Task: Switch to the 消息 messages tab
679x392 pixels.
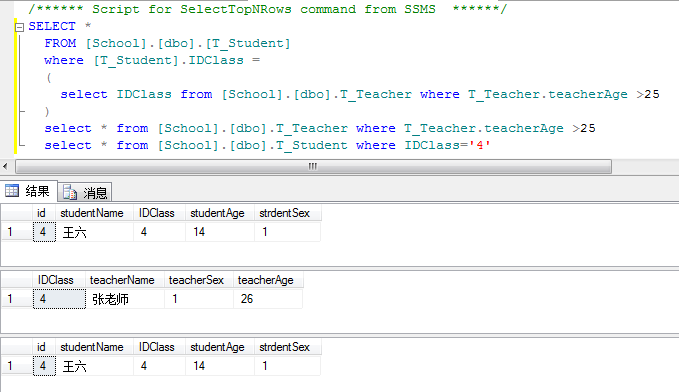Action: [x=85, y=192]
